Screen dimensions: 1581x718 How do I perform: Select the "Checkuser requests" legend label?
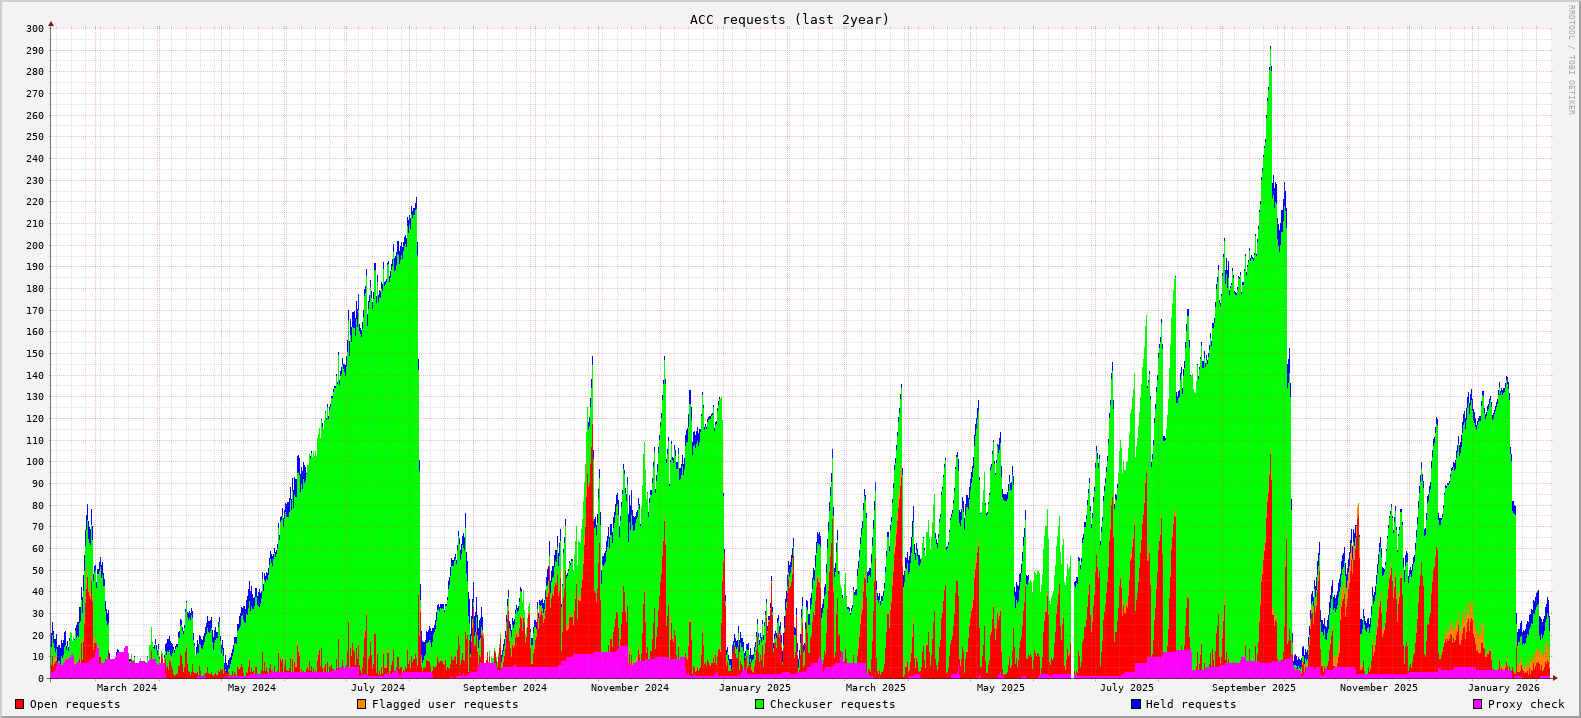point(832,704)
